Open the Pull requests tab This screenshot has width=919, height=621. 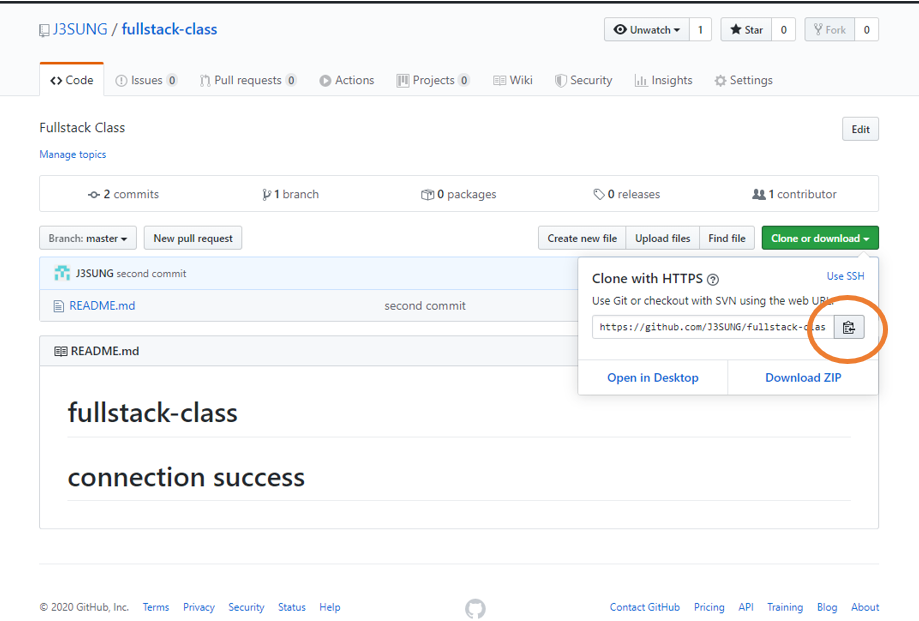pos(248,80)
